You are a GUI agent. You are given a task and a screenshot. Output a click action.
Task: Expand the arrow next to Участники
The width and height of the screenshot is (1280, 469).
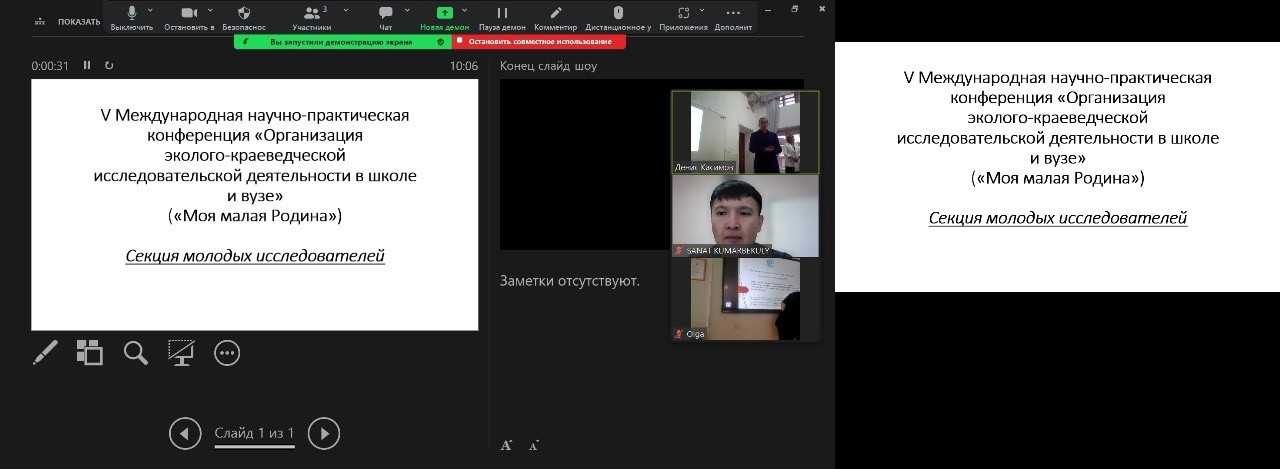(346, 10)
